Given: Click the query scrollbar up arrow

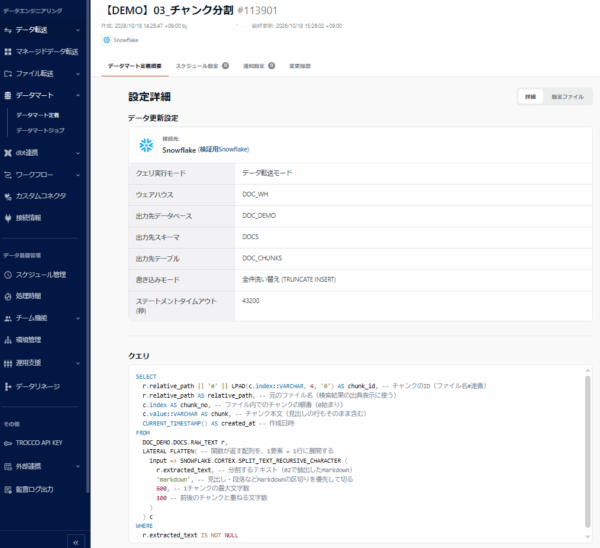Looking at the screenshot, I should [587, 370].
